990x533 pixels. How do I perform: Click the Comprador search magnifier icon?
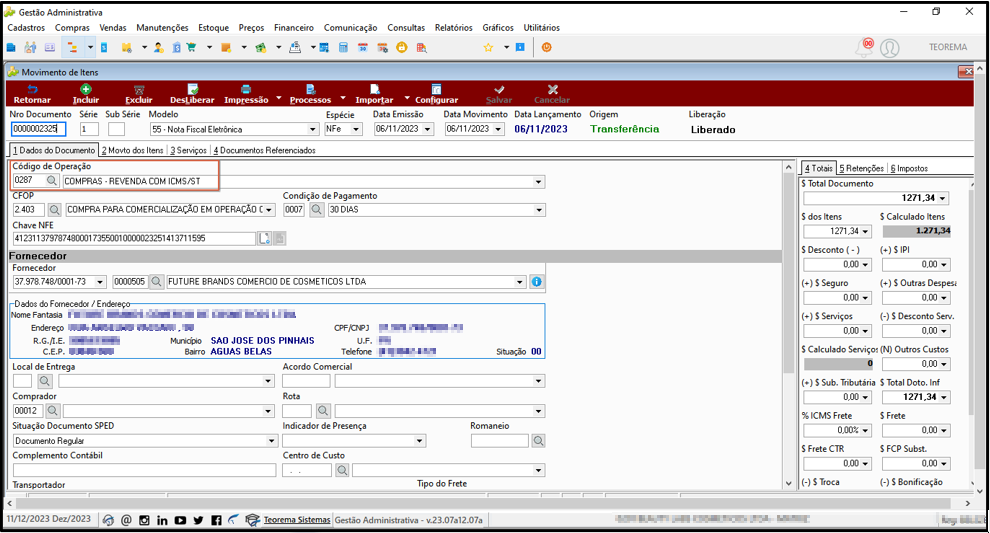tap(53, 410)
